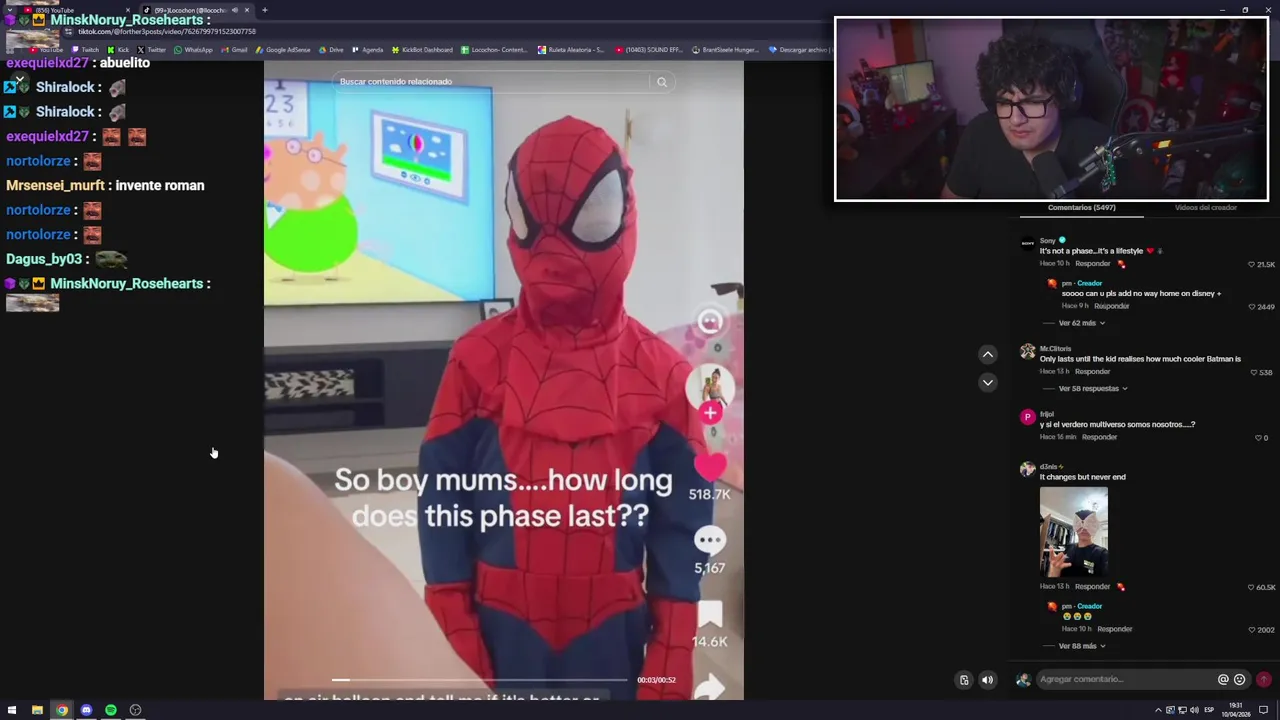Click the ESP language indicator in the tray
This screenshot has width=1280, height=720.
click(x=1209, y=710)
